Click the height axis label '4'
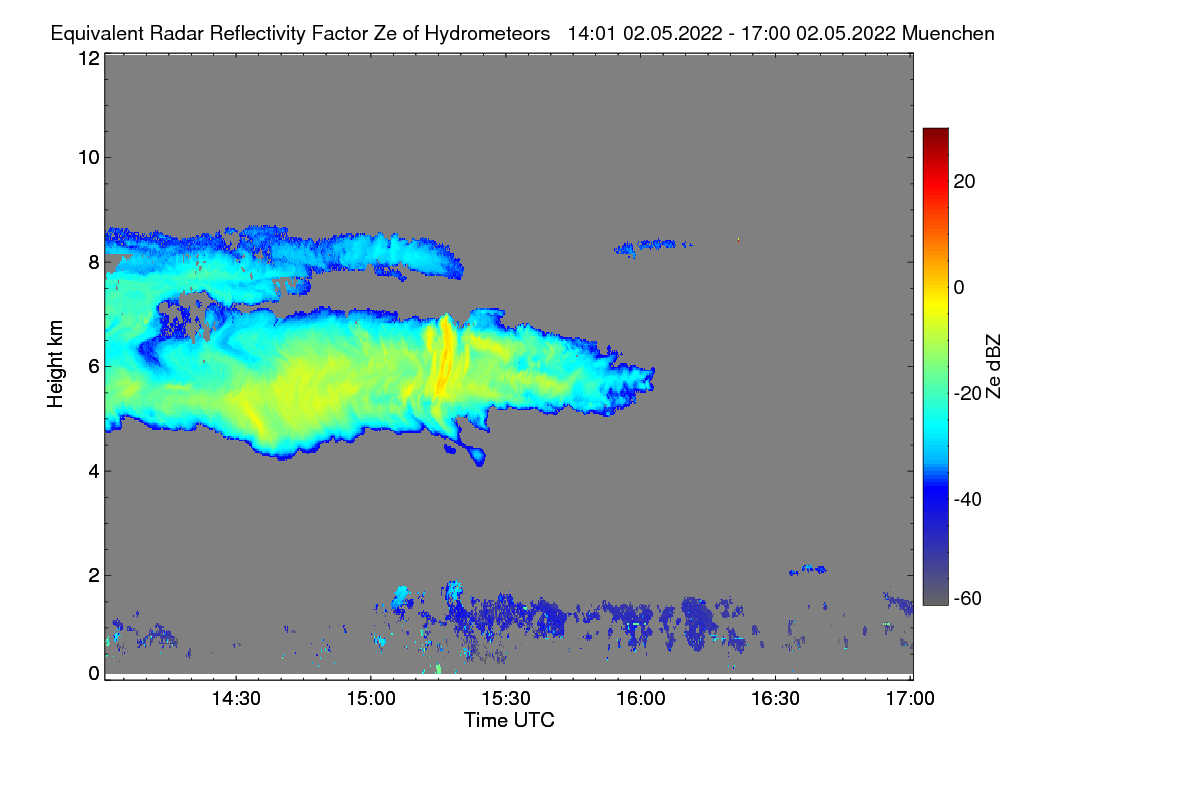Viewport: 1200px width, 800px height. 94,471
